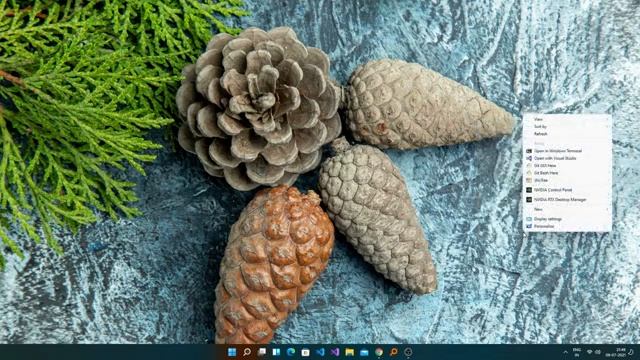Choose Refresh in context menu
This screenshot has width=640, height=360.
click(567, 134)
